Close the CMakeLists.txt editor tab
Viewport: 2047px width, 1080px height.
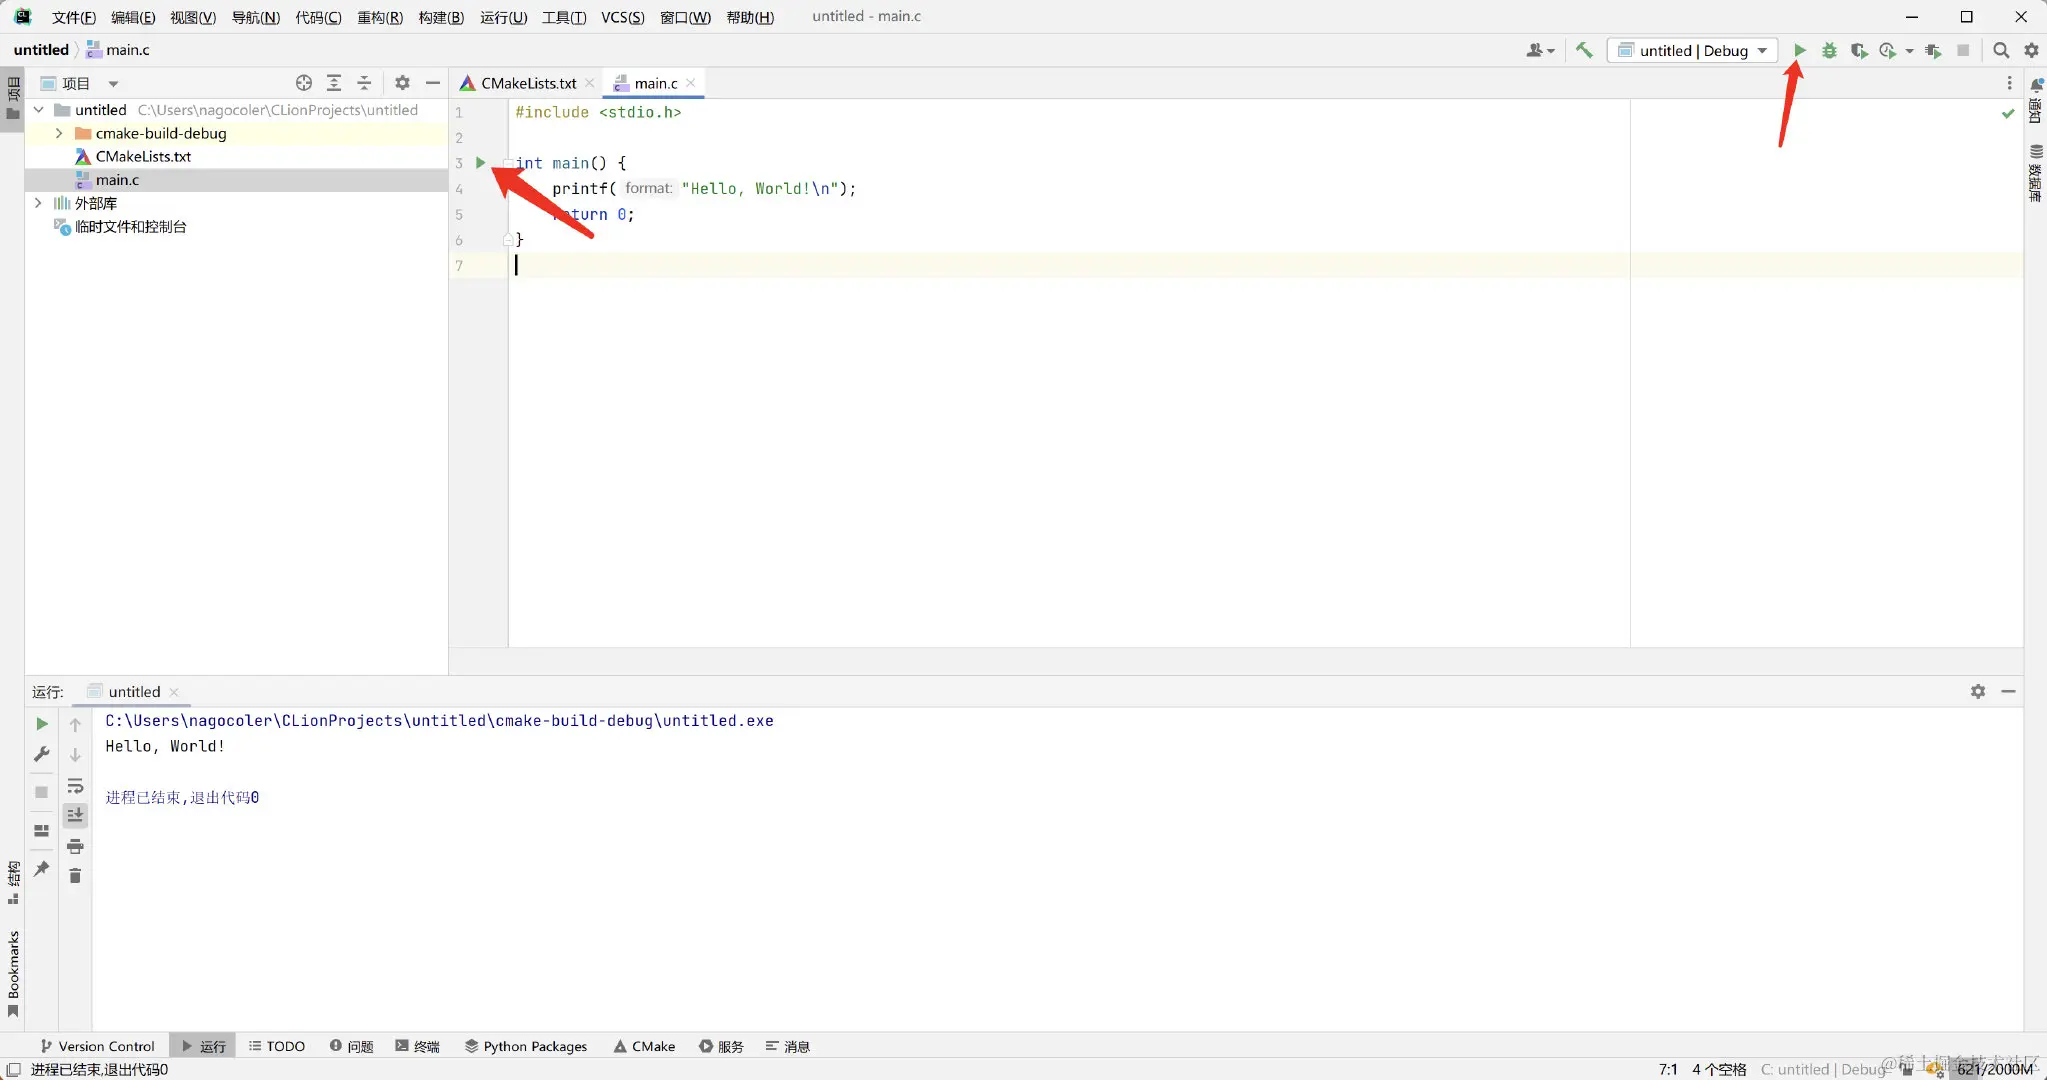(590, 83)
